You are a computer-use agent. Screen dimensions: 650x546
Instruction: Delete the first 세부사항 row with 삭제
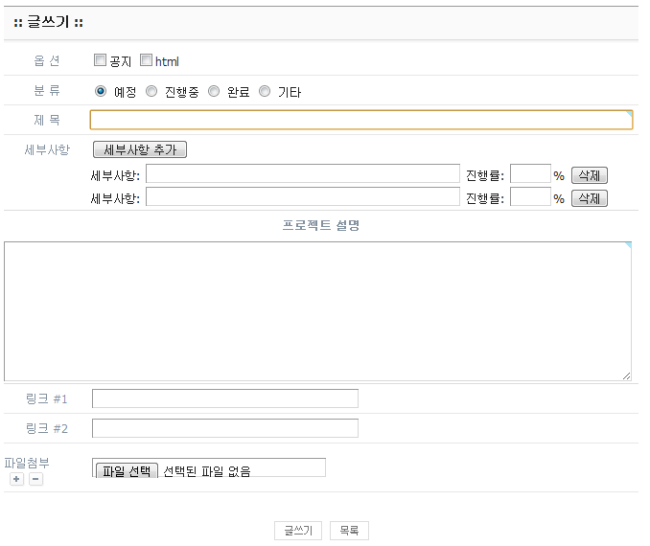(589, 175)
